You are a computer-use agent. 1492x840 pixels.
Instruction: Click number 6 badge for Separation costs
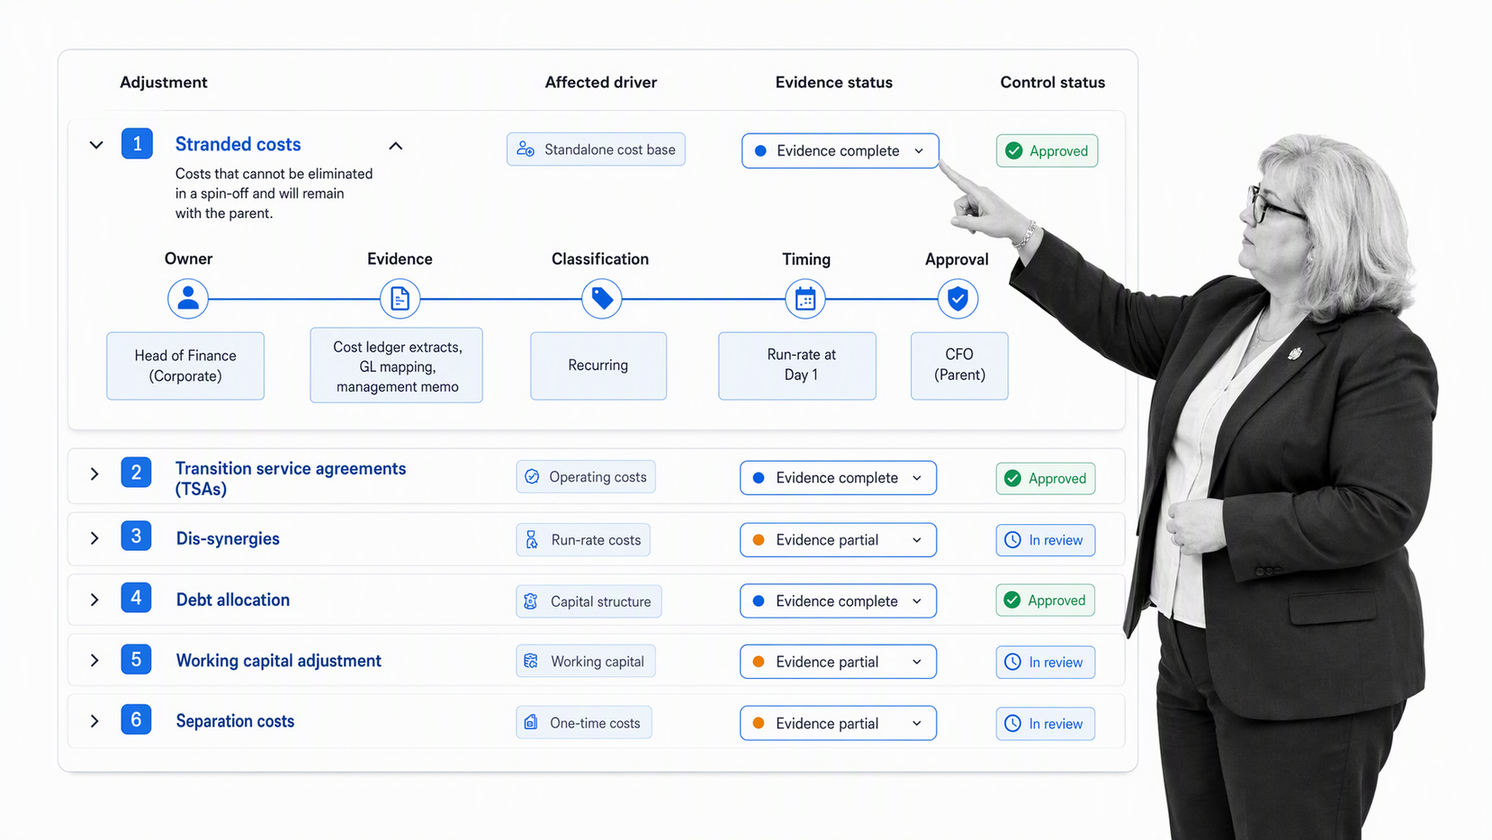pos(136,720)
